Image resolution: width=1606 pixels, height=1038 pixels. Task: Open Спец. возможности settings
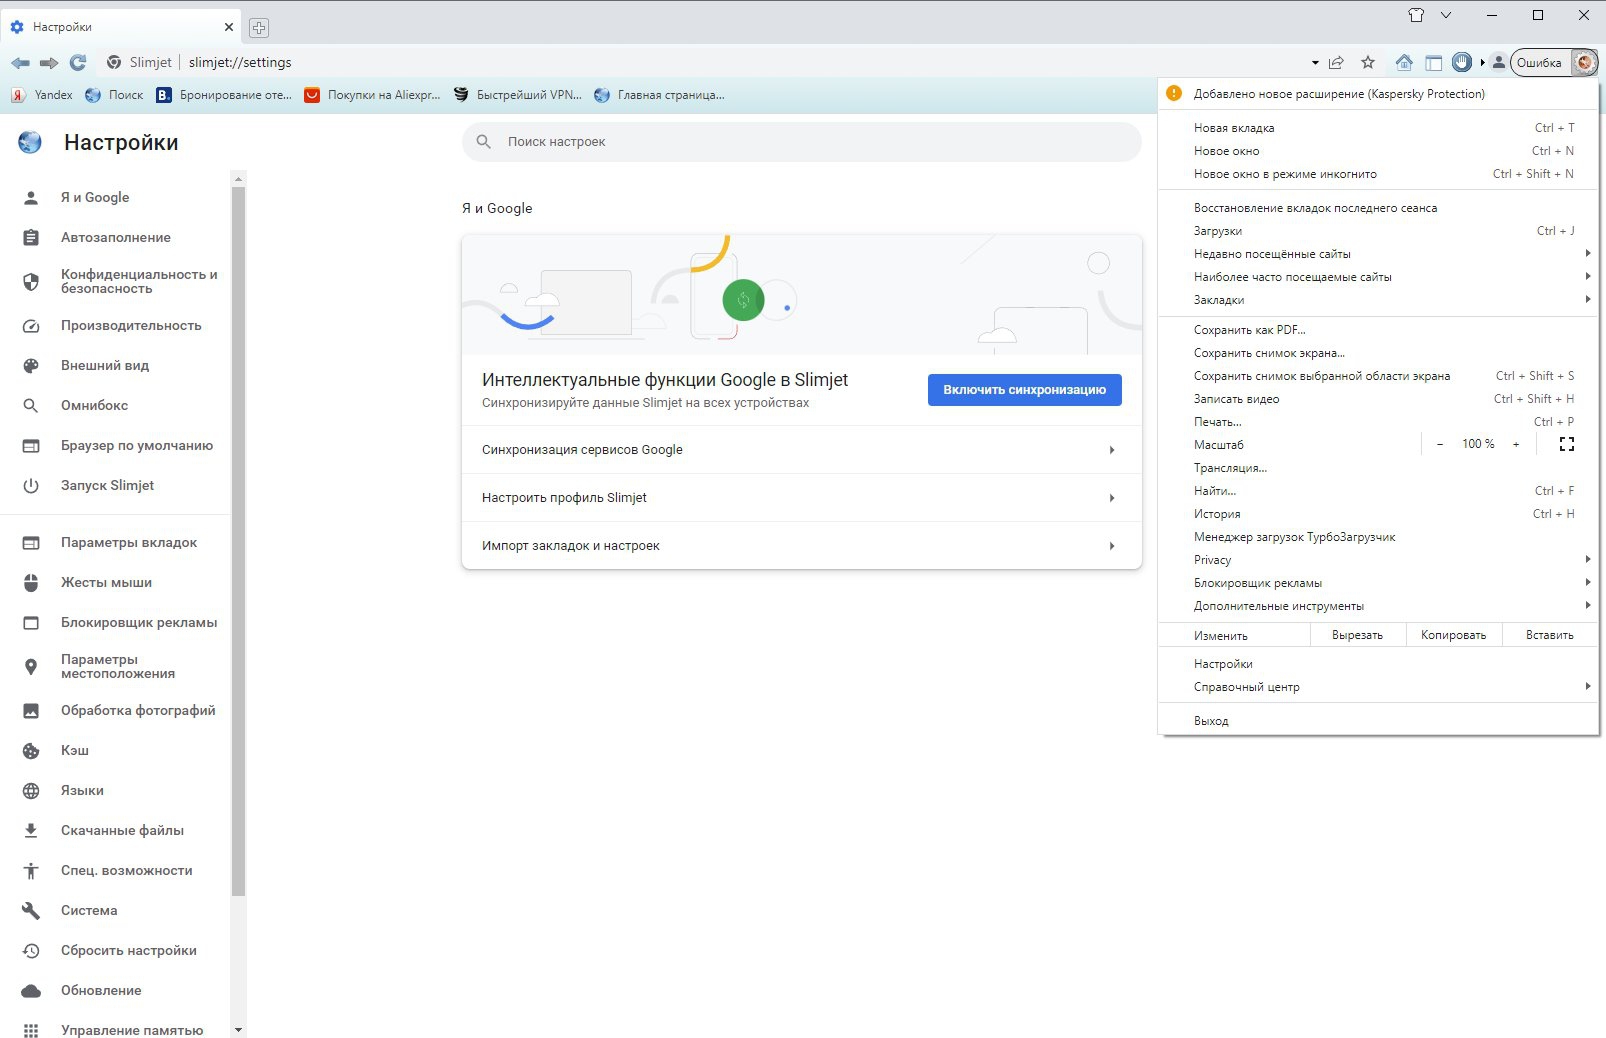(115, 870)
